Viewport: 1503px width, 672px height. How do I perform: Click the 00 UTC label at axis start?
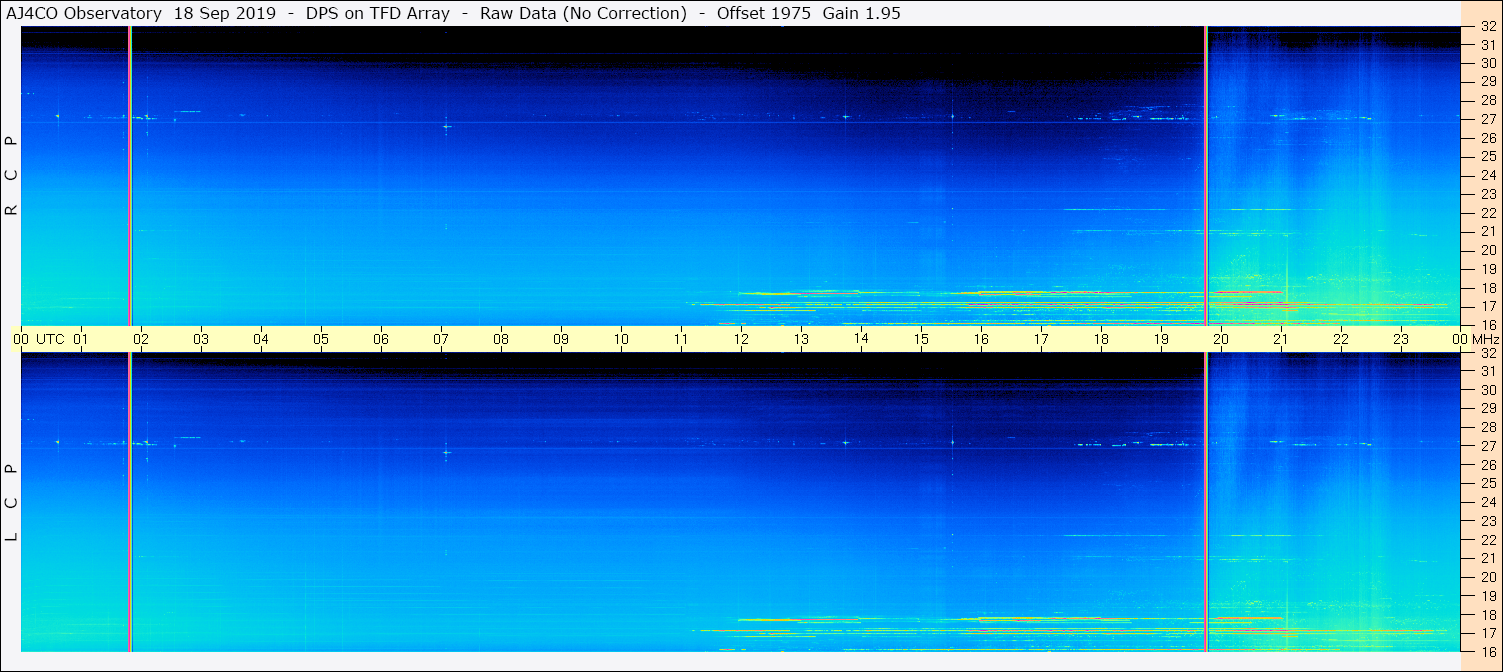[40, 339]
